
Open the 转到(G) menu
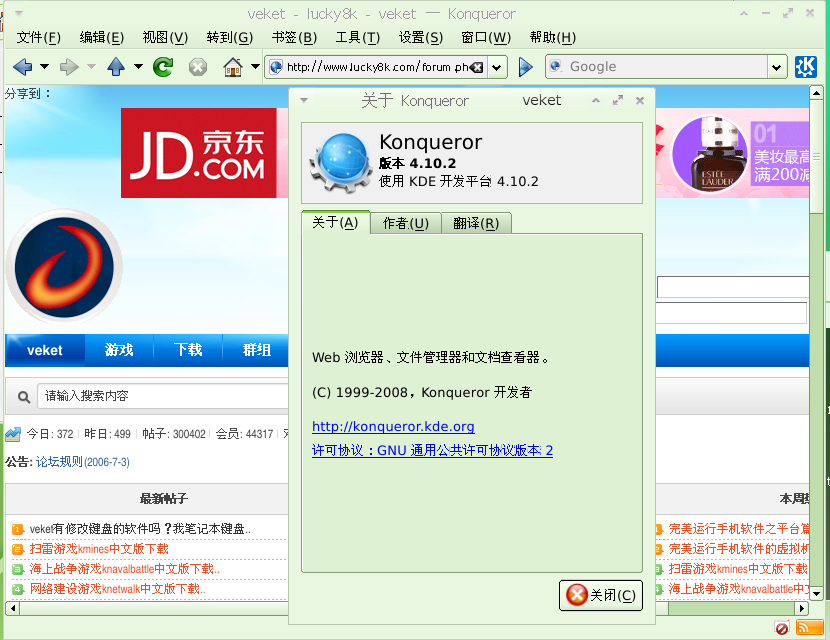click(230, 38)
